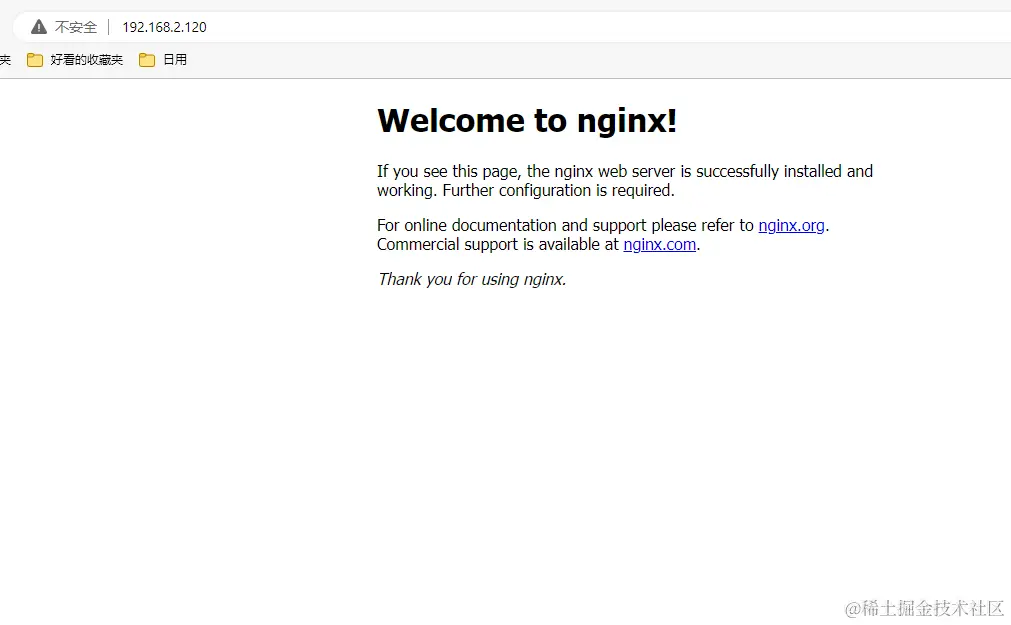Open the 好看的收藏夹 bookmarks folder
Image resolution: width=1011 pixels, height=625 pixels.
75,60
